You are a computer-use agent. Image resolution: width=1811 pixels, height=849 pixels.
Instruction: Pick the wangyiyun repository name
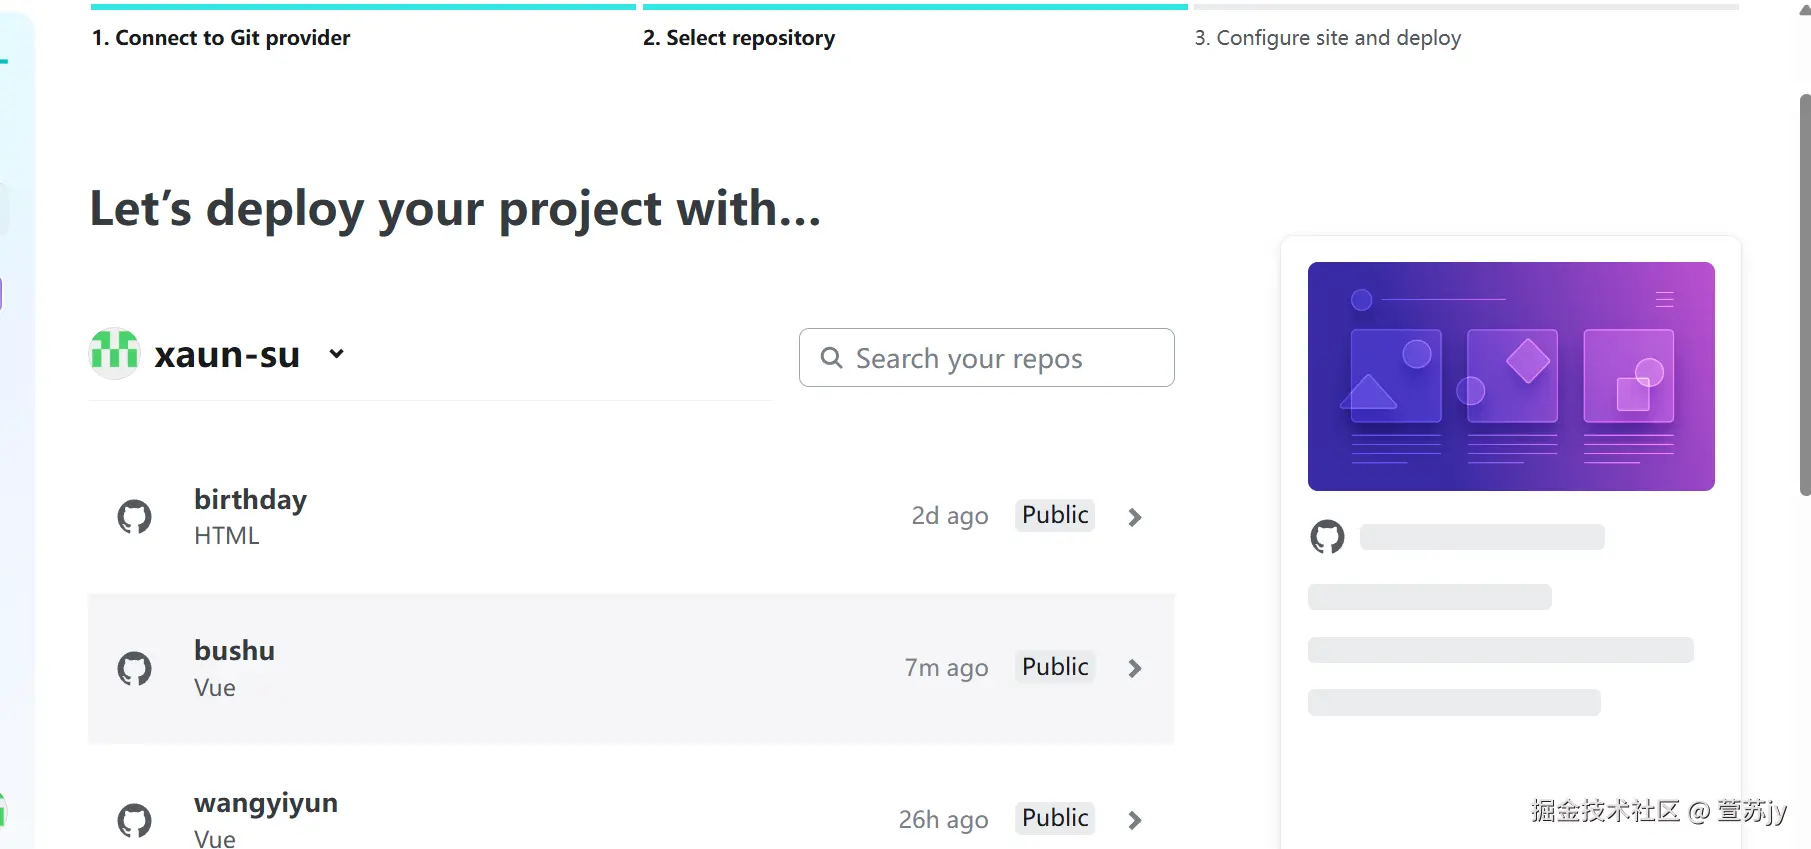point(265,803)
